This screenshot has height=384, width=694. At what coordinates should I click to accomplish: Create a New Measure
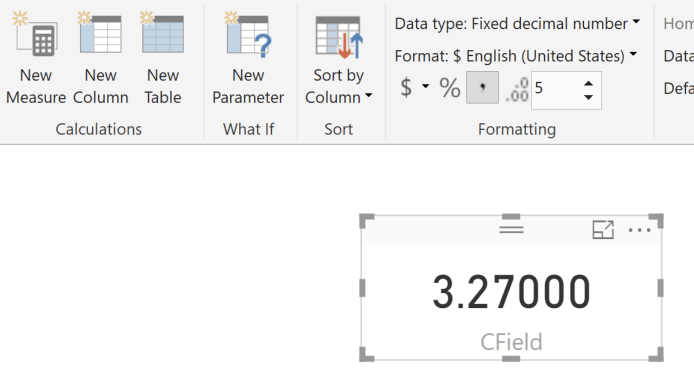click(36, 59)
